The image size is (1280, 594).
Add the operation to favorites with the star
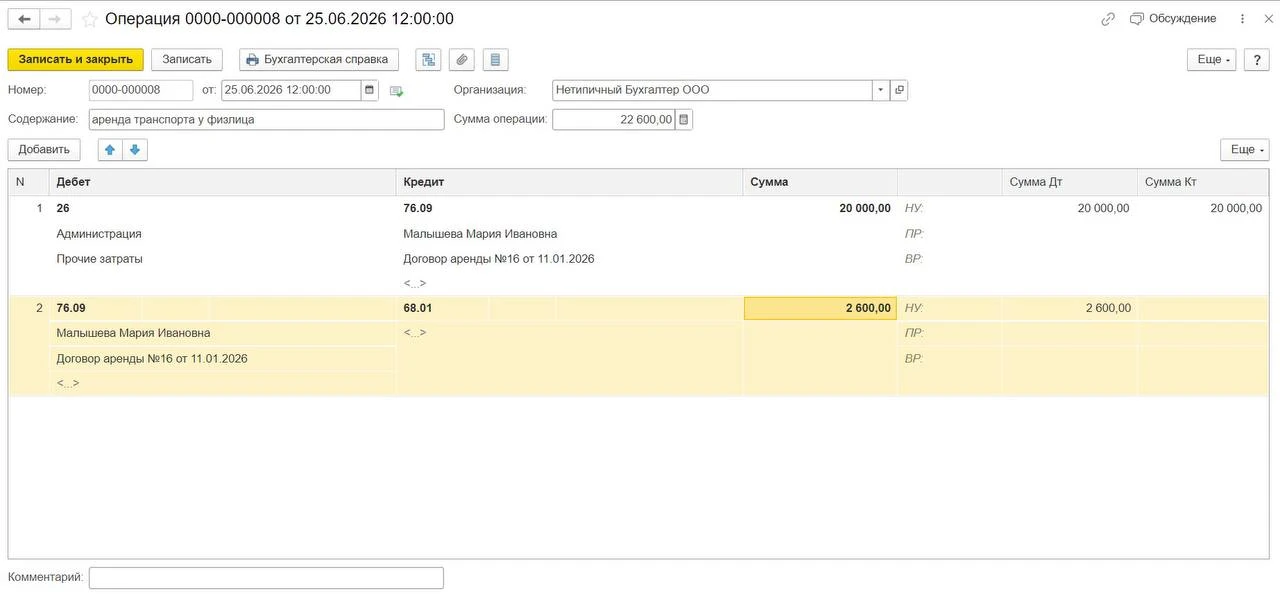90,19
